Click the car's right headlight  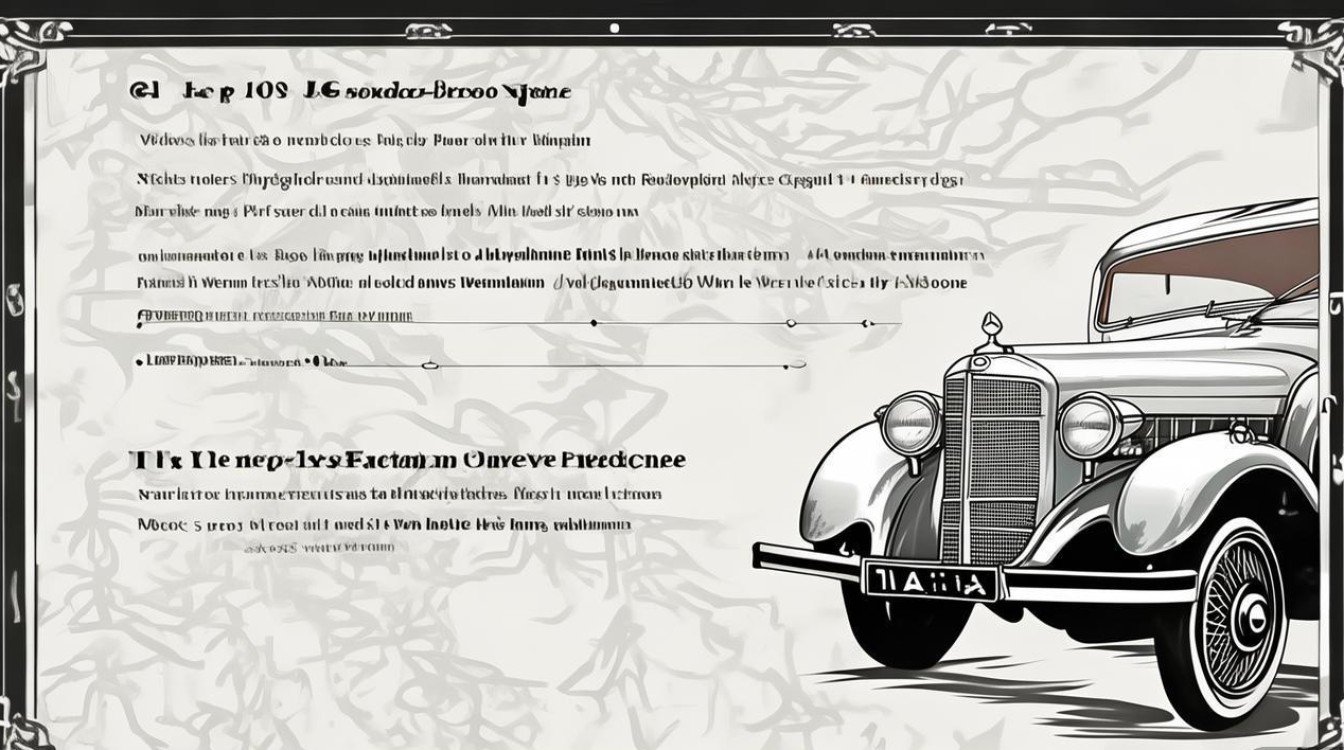coord(1089,426)
